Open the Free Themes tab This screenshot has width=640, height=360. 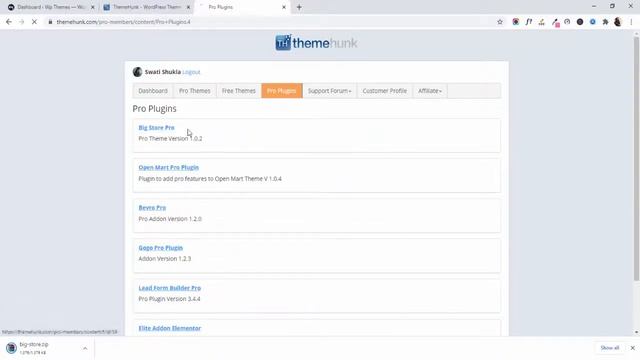click(x=239, y=91)
